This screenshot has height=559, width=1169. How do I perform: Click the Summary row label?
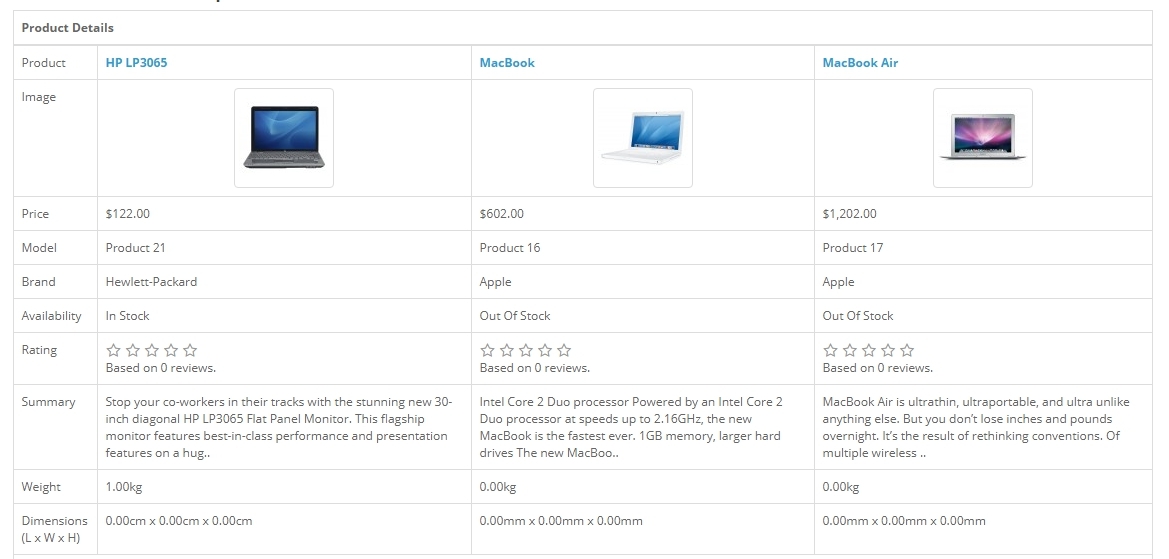[x=48, y=402]
